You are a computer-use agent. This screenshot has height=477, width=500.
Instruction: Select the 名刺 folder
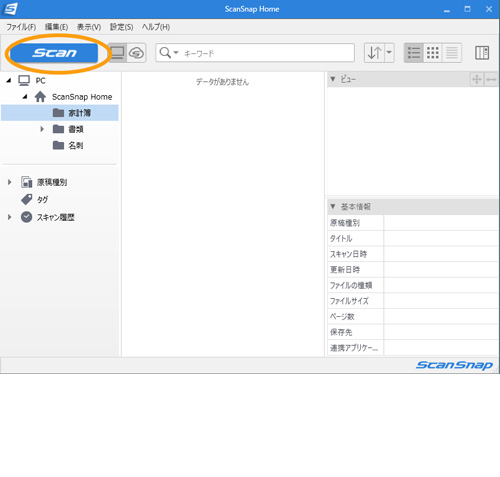(x=68, y=145)
